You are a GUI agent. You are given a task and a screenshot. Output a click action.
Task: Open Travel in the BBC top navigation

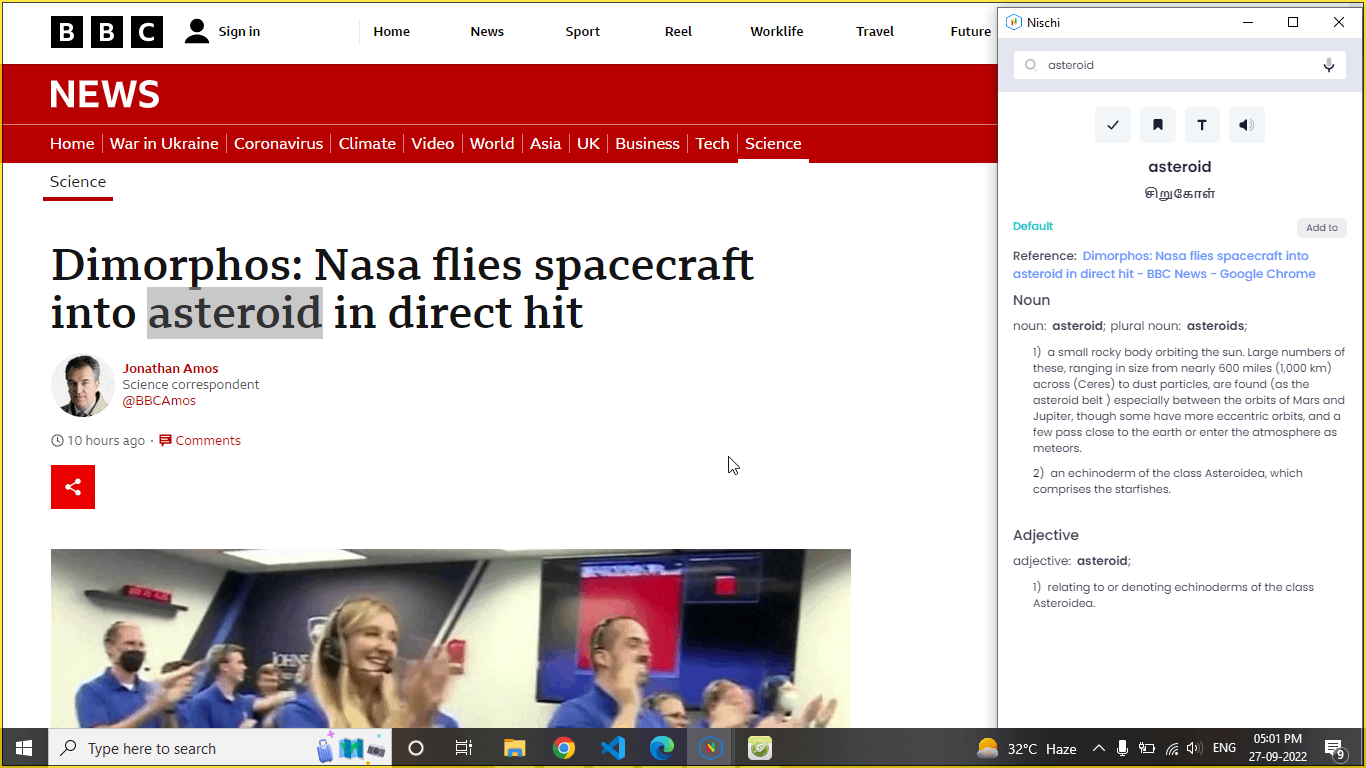(875, 32)
